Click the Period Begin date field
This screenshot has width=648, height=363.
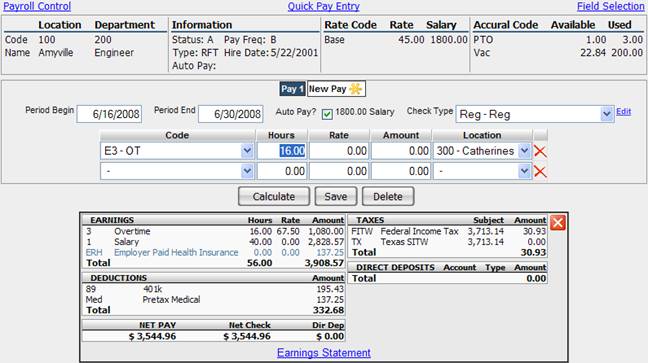tap(109, 114)
